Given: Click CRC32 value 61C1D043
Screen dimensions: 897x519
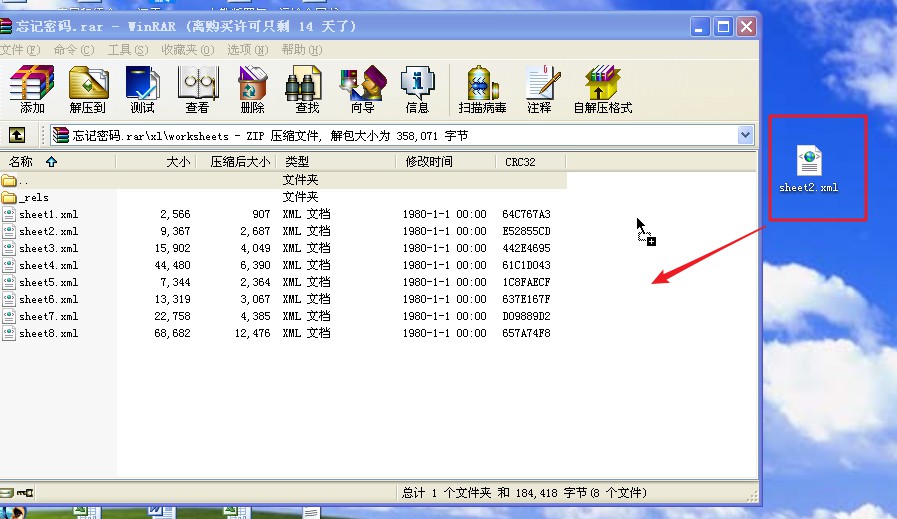Looking at the screenshot, I should coord(526,266).
